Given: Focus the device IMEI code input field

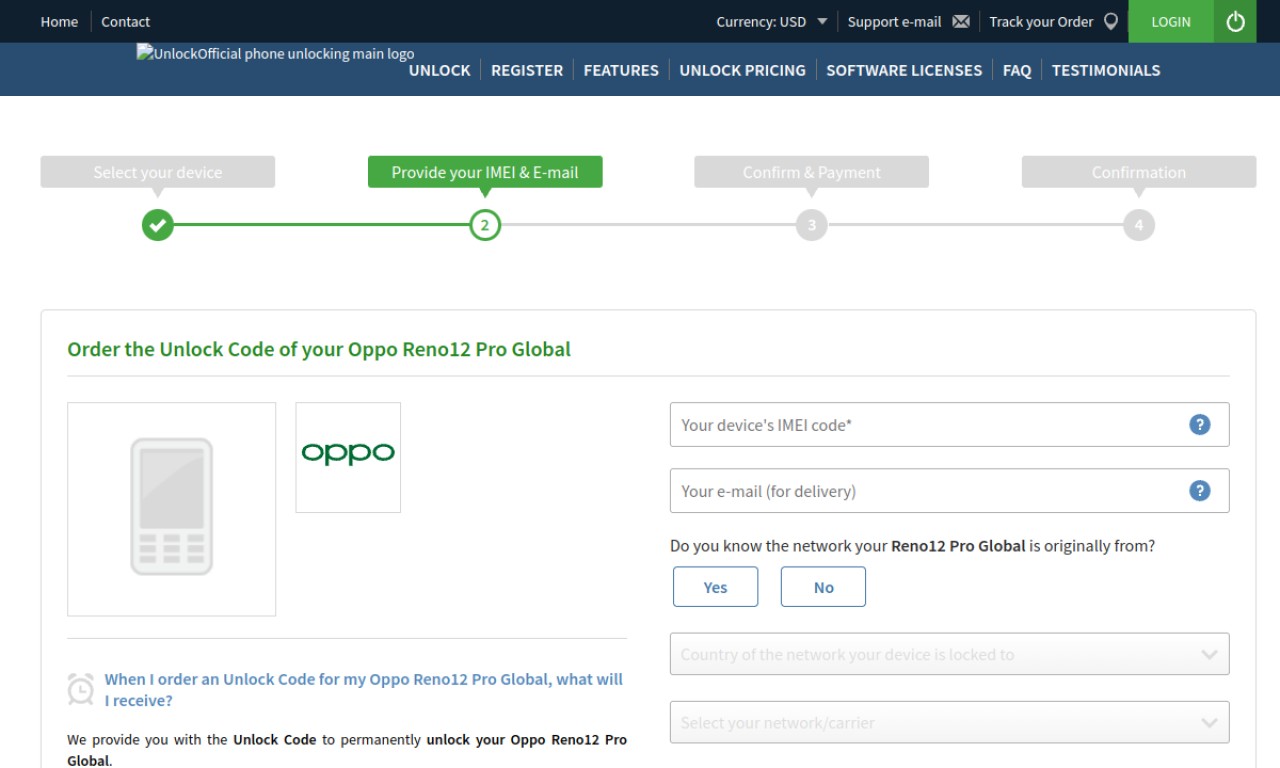Looking at the screenshot, I should click(949, 425).
